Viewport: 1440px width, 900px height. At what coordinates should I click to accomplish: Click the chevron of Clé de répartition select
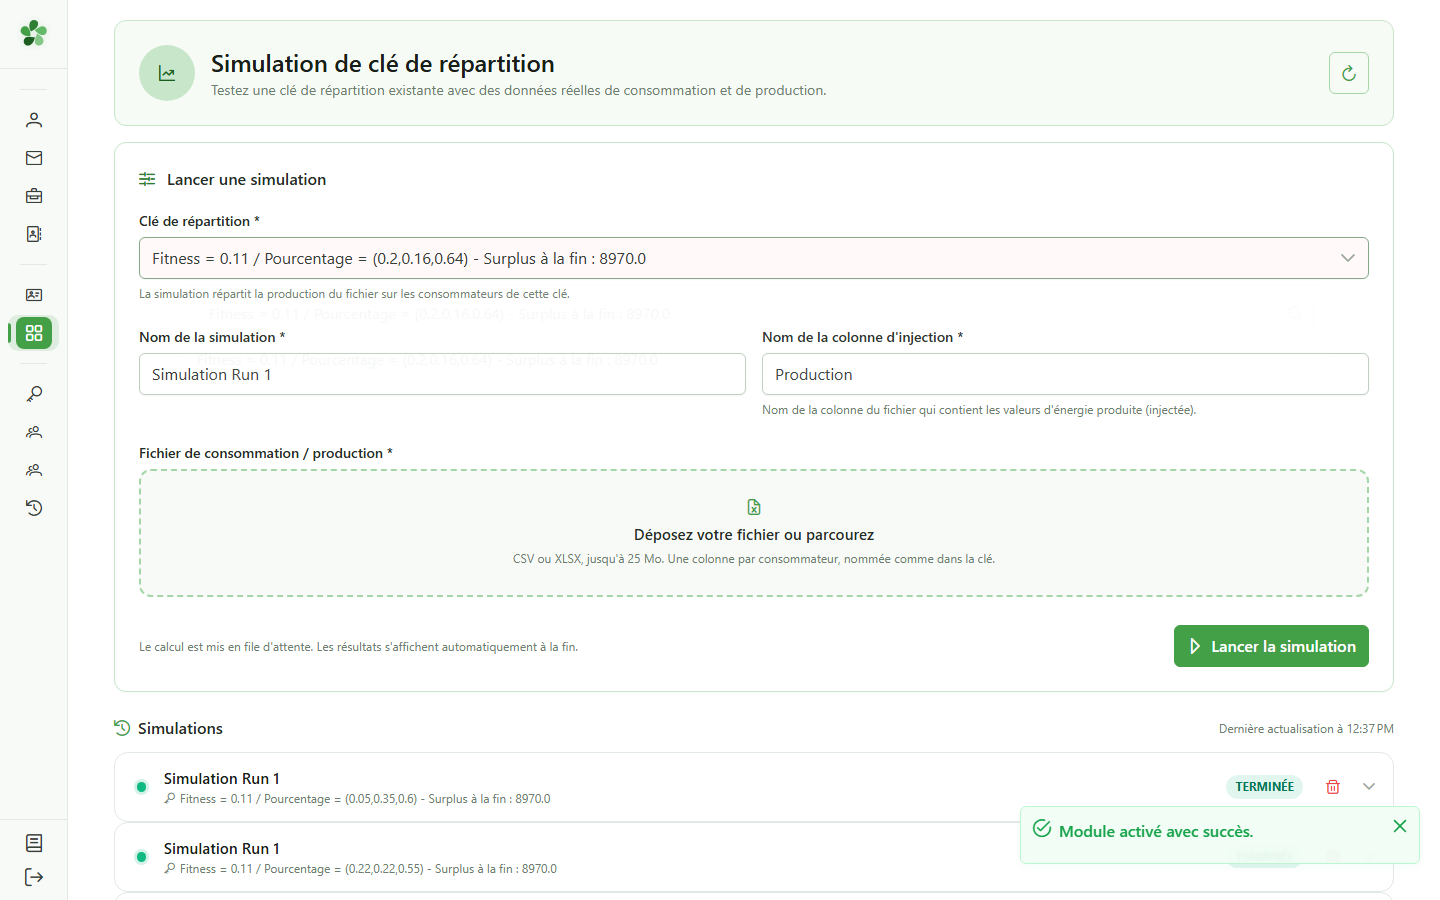tap(1348, 258)
